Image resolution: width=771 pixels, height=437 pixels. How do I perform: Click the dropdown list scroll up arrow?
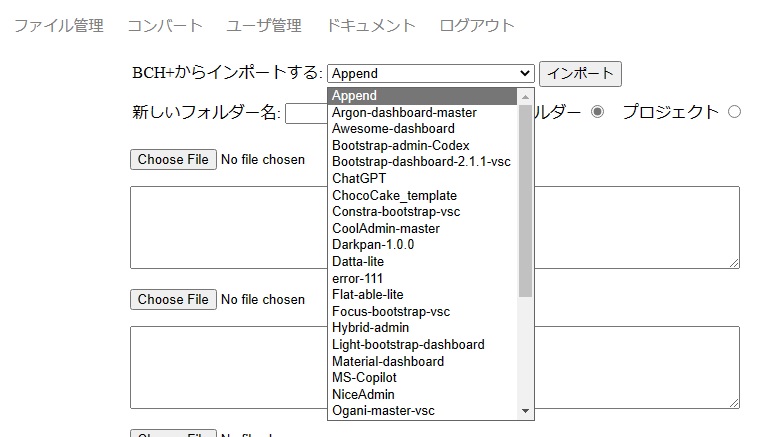pyautogui.click(x=526, y=96)
